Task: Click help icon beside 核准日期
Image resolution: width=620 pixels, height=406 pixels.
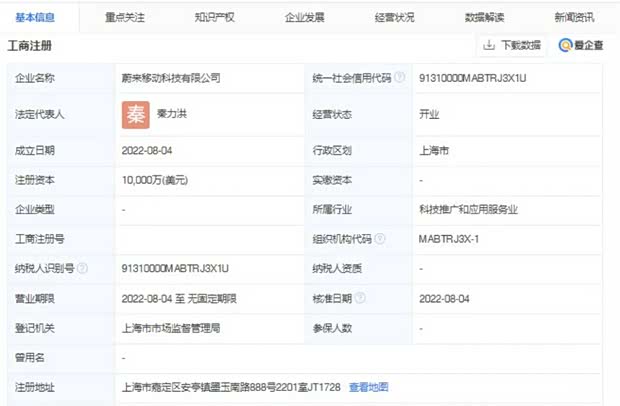Action: 359,298
